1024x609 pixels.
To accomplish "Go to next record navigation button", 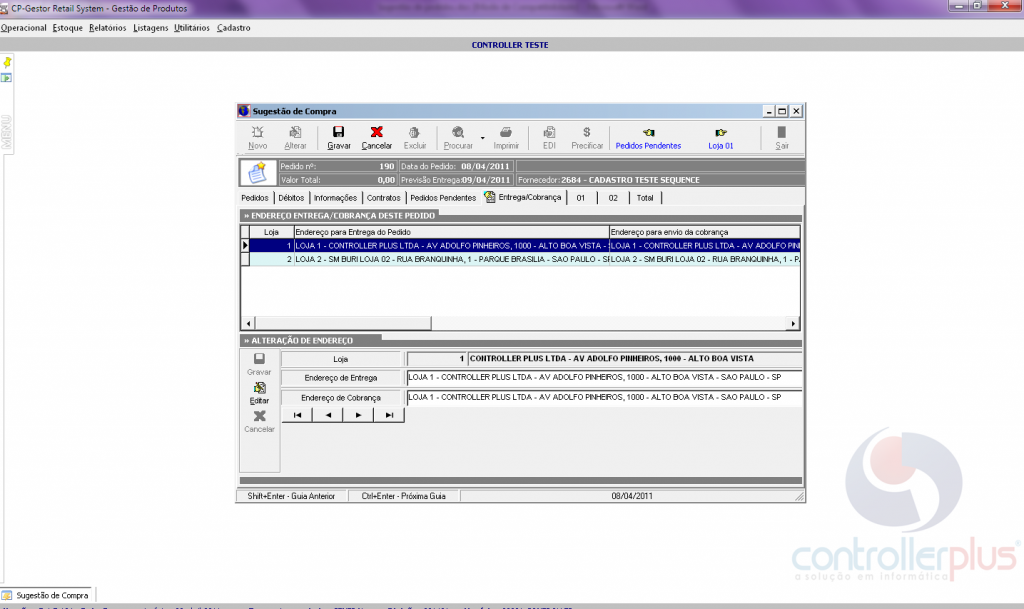I will coord(359,415).
